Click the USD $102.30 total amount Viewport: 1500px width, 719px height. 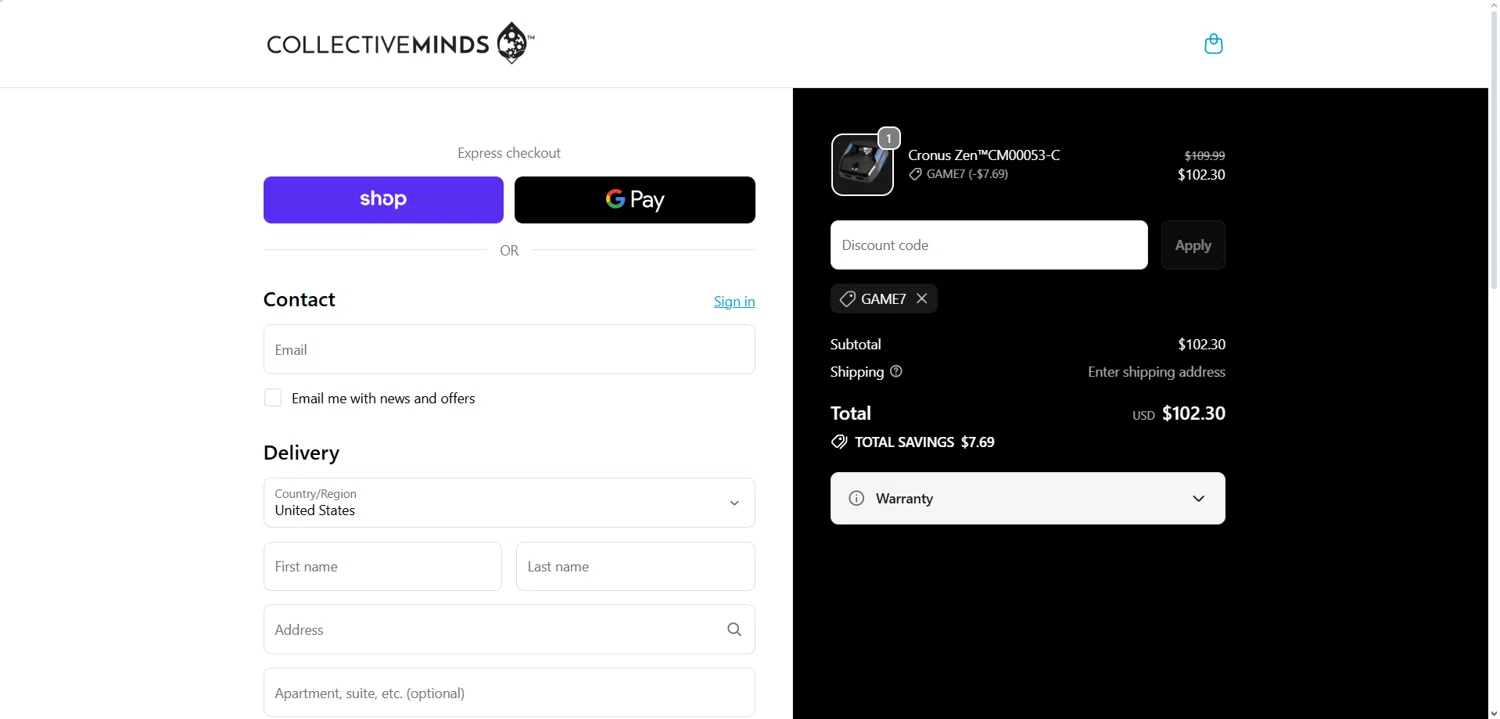point(1178,413)
